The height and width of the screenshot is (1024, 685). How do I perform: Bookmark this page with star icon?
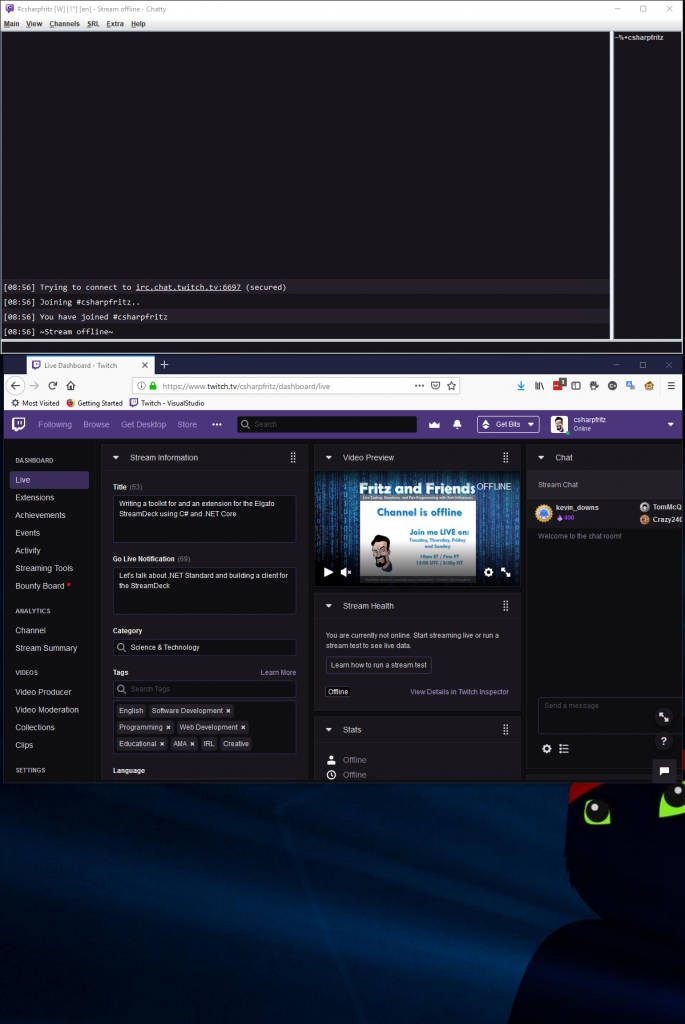[x=452, y=386]
